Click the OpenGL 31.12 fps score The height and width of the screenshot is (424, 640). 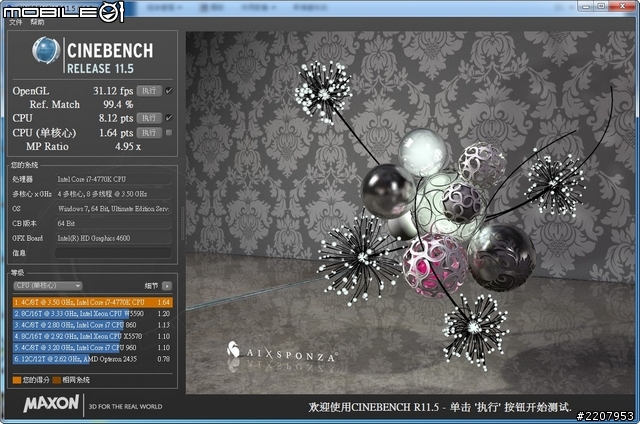pyautogui.click(x=113, y=91)
